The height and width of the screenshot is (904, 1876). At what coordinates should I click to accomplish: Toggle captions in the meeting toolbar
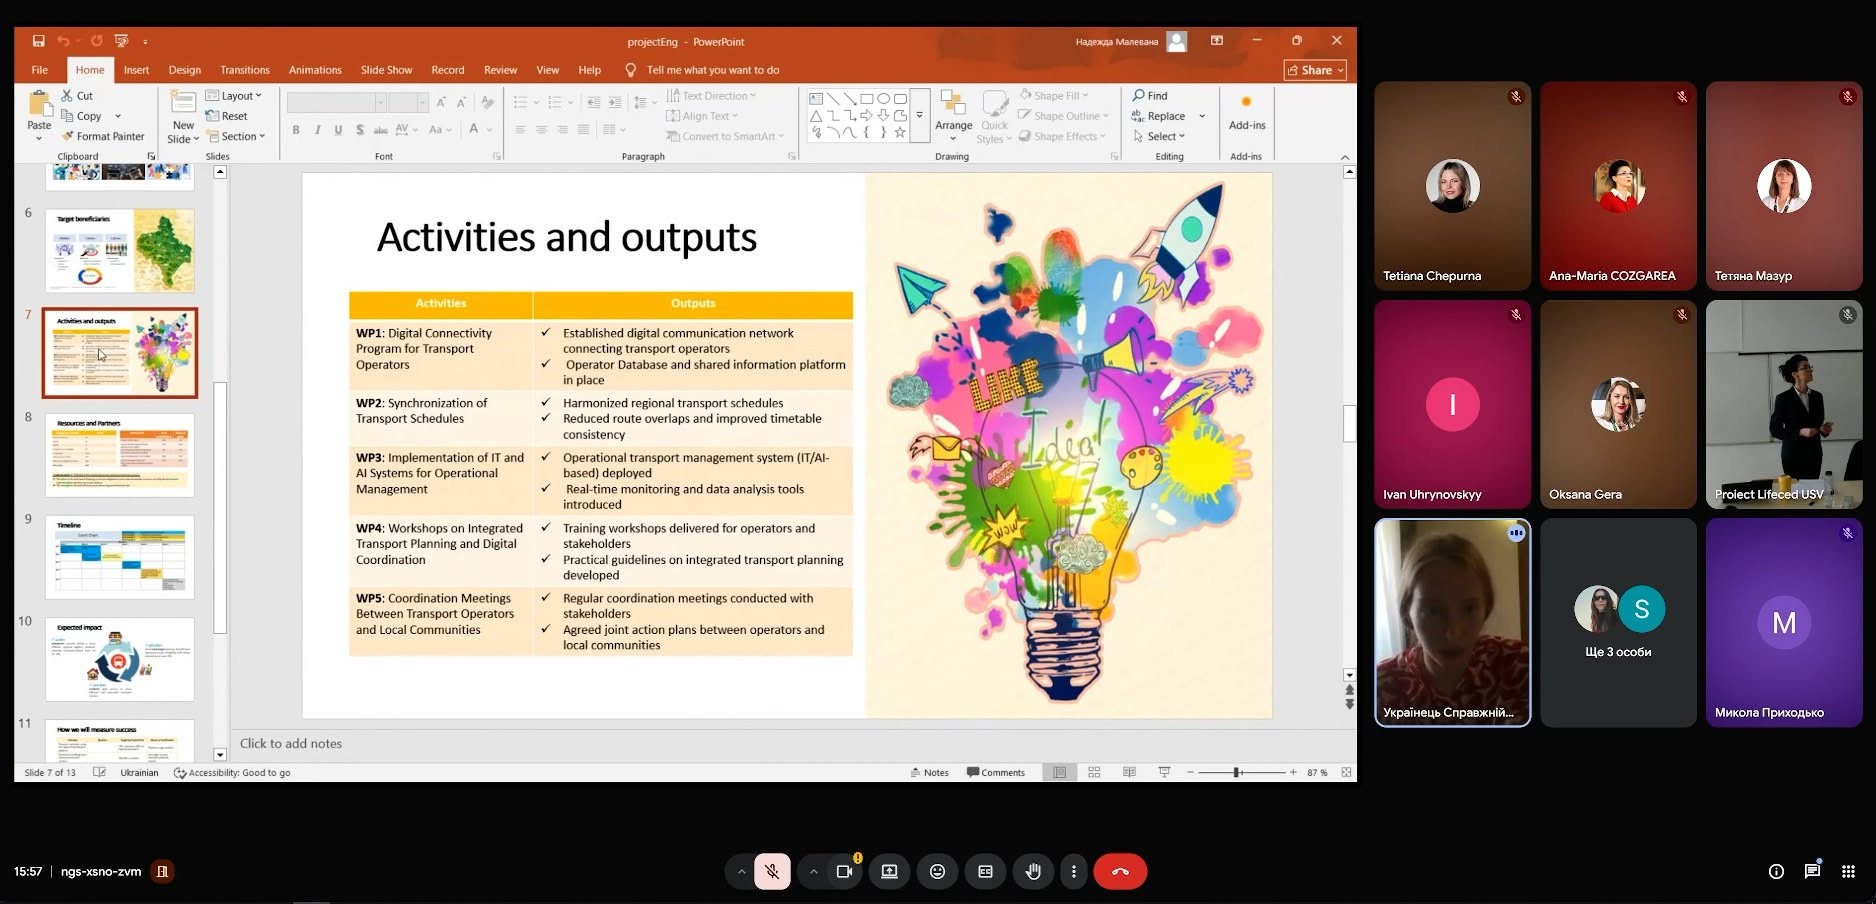click(x=985, y=871)
